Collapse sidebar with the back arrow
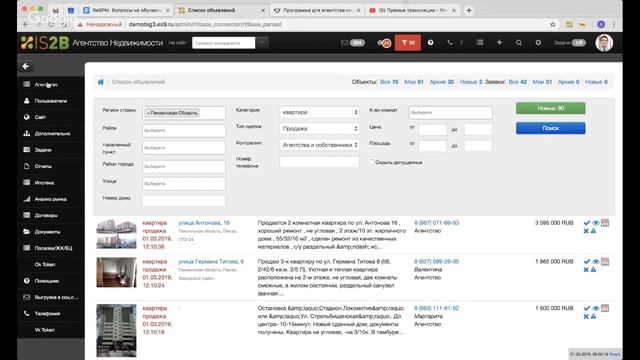Viewport: 640px width, 360px height. click(x=26, y=66)
